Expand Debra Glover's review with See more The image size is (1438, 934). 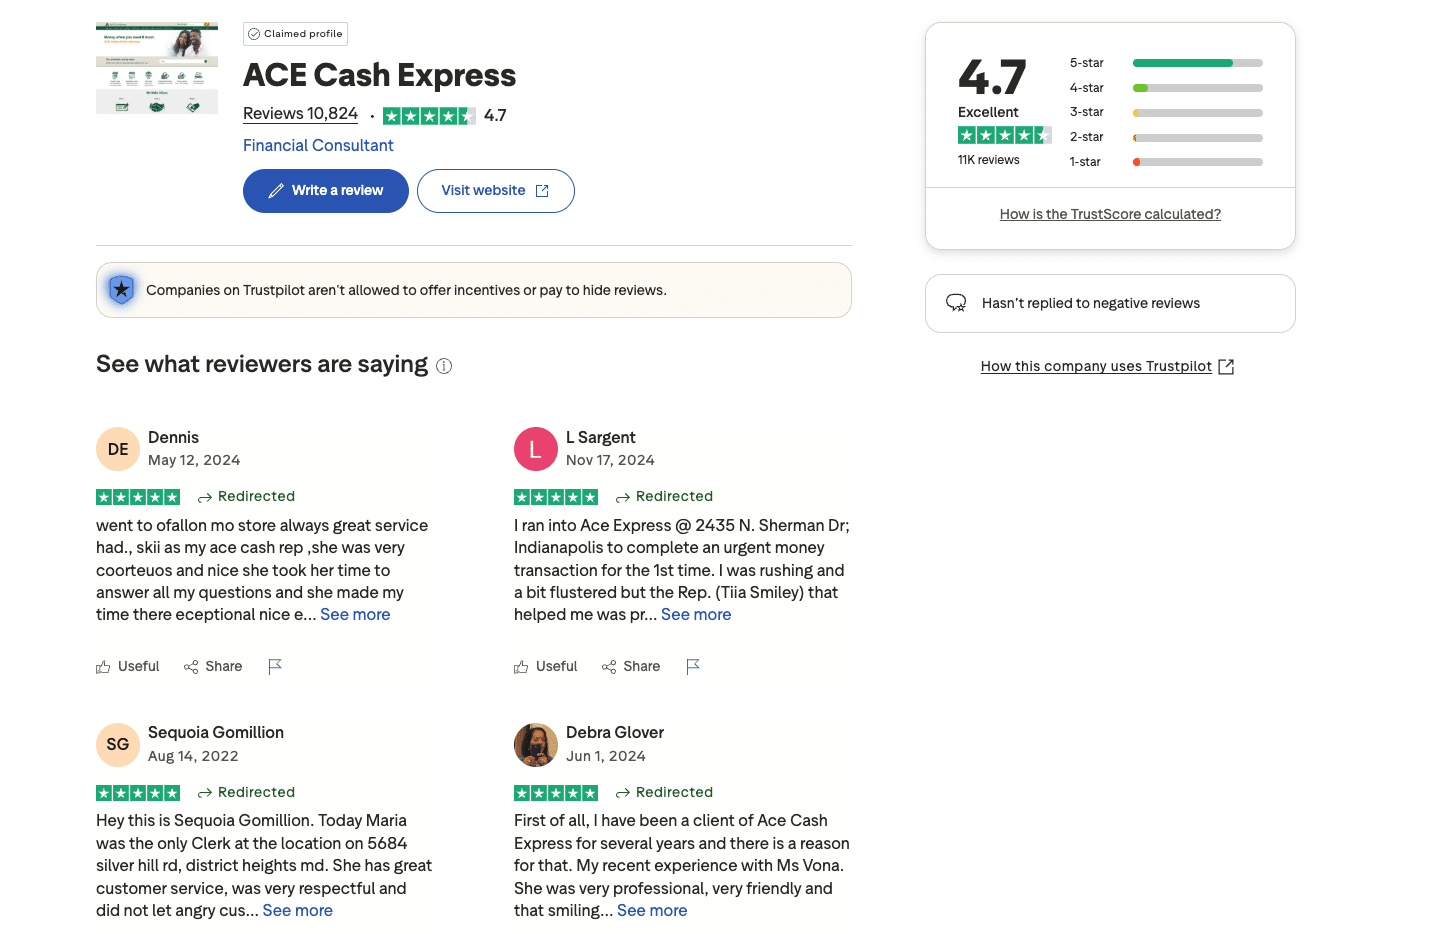[651, 910]
